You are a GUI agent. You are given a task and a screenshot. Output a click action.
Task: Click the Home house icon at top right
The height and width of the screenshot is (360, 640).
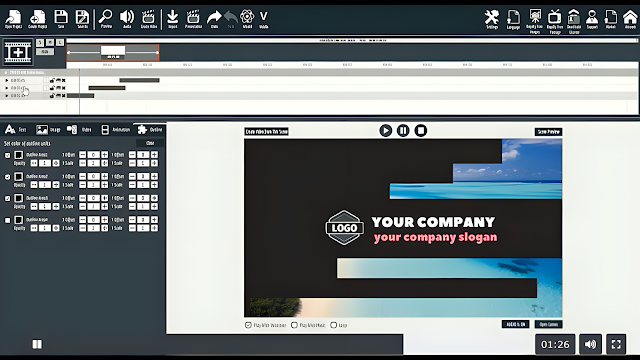(x=630, y=19)
